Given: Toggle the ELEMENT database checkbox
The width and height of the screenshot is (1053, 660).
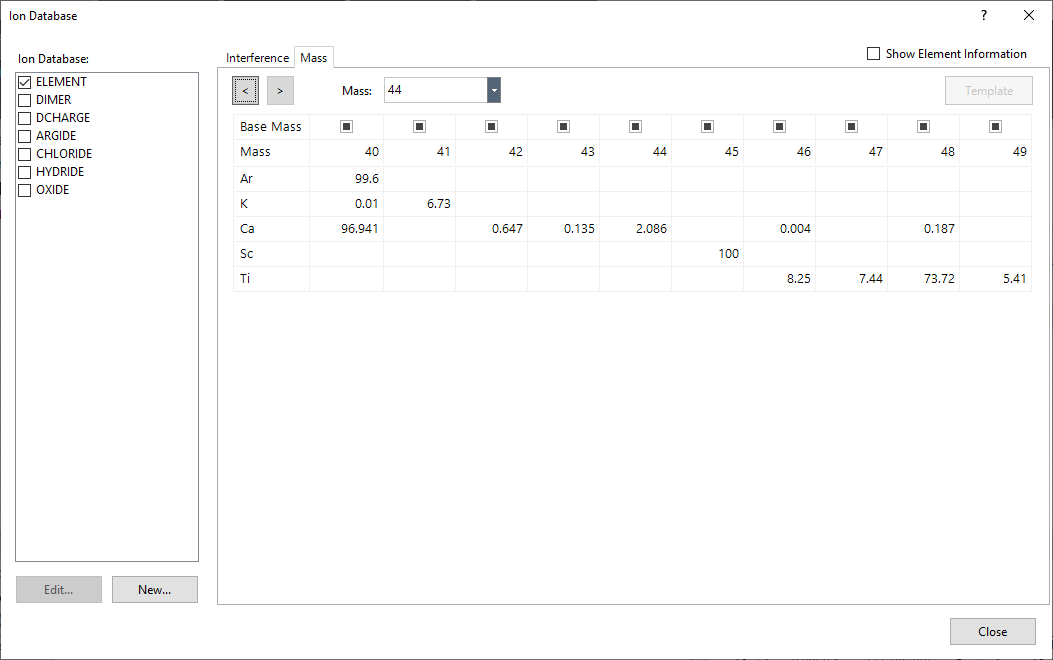Looking at the screenshot, I should (25, 82).
